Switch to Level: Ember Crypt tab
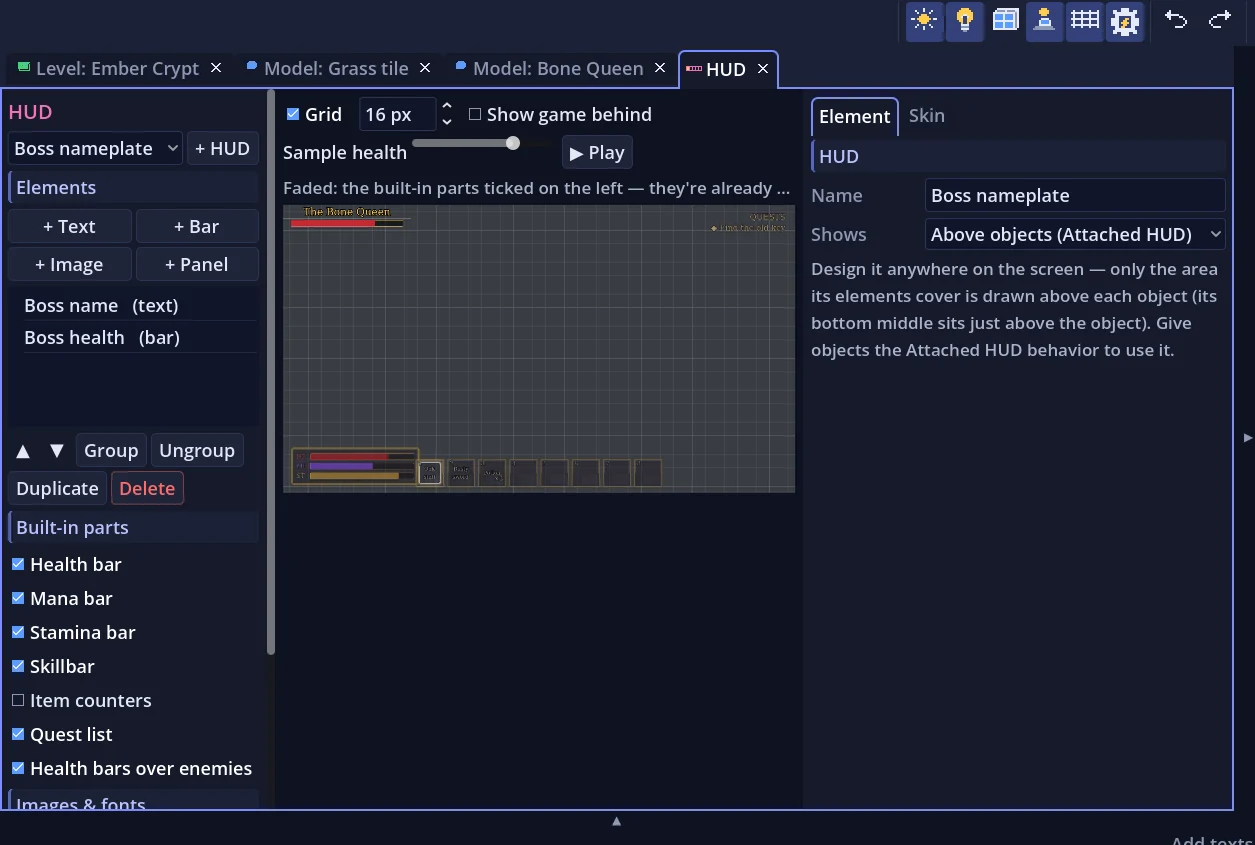 [118, 68]
